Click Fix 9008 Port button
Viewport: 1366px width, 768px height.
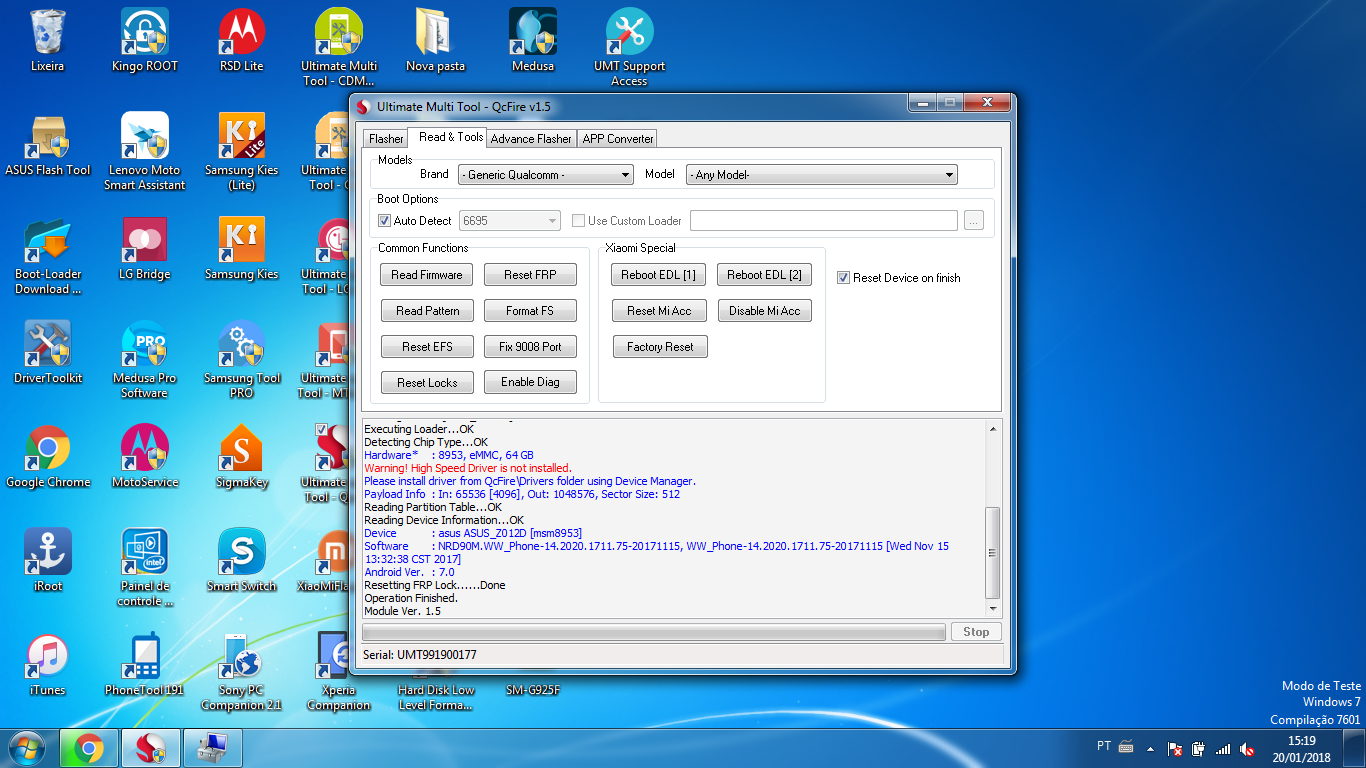click(x=530, y=347)
